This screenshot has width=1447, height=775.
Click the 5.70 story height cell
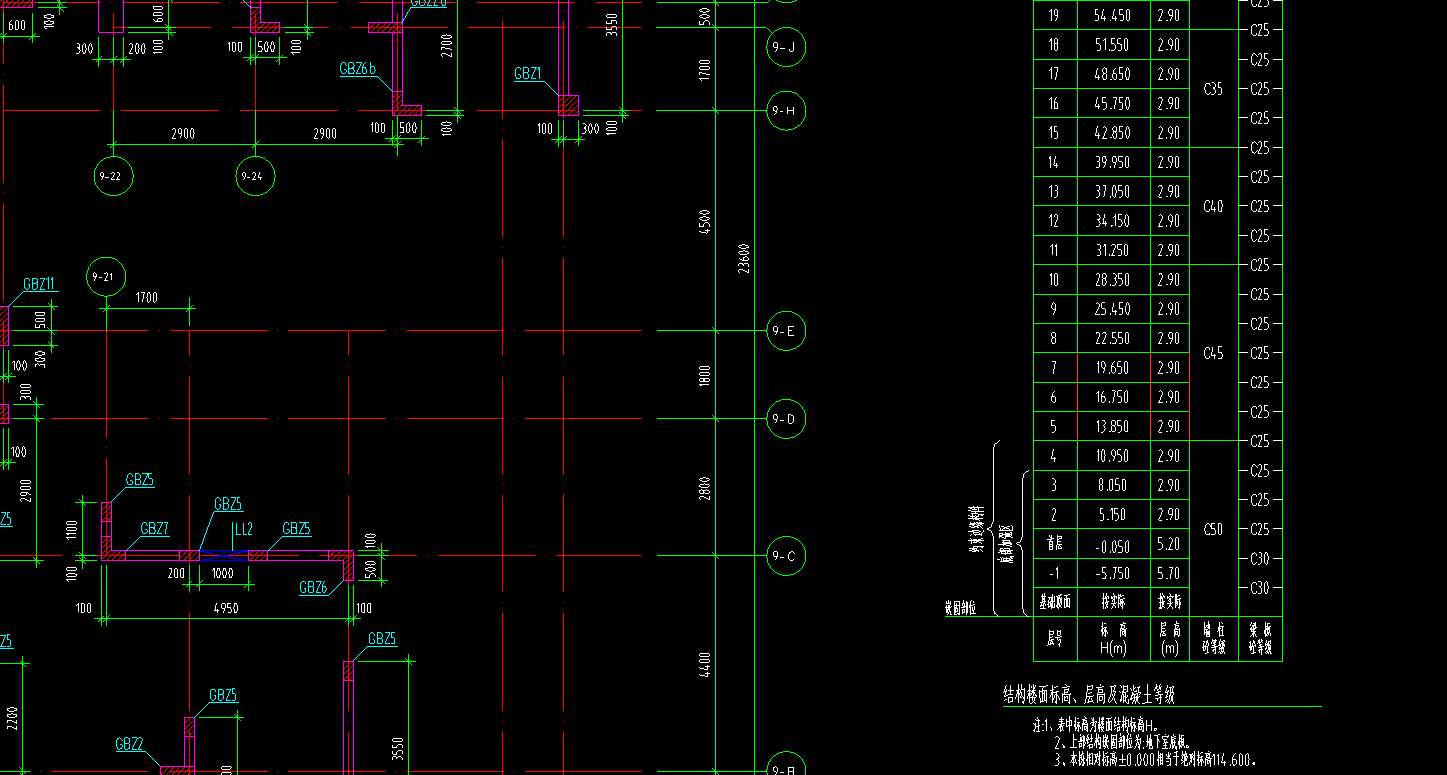tap(1169, 573)
